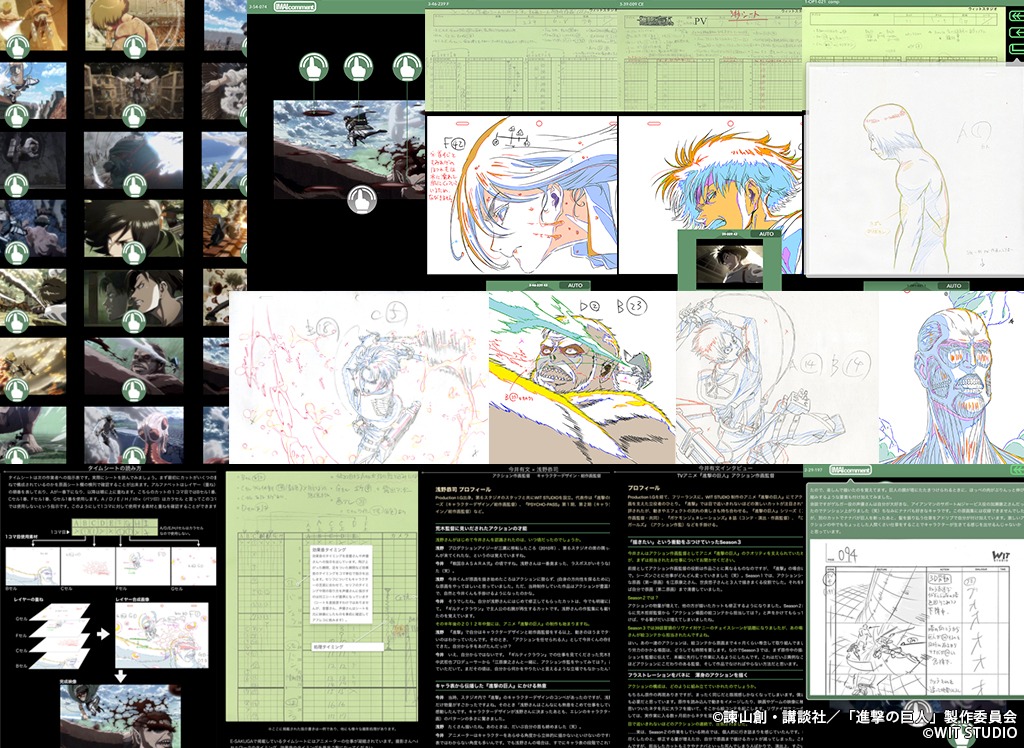Tap the touch icon on the black-haired girl close-up thumbnail
The image size is (1024, 748).
[133, 252]
